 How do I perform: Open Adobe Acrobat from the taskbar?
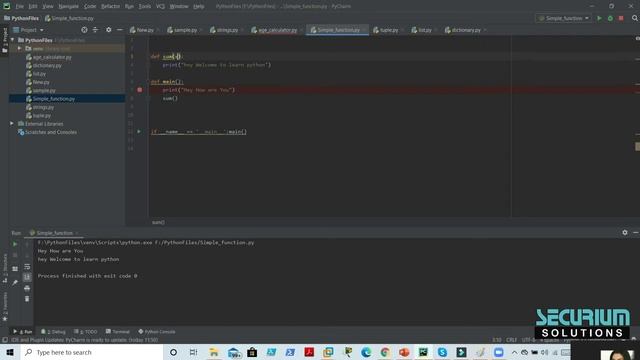pos(309,352)
